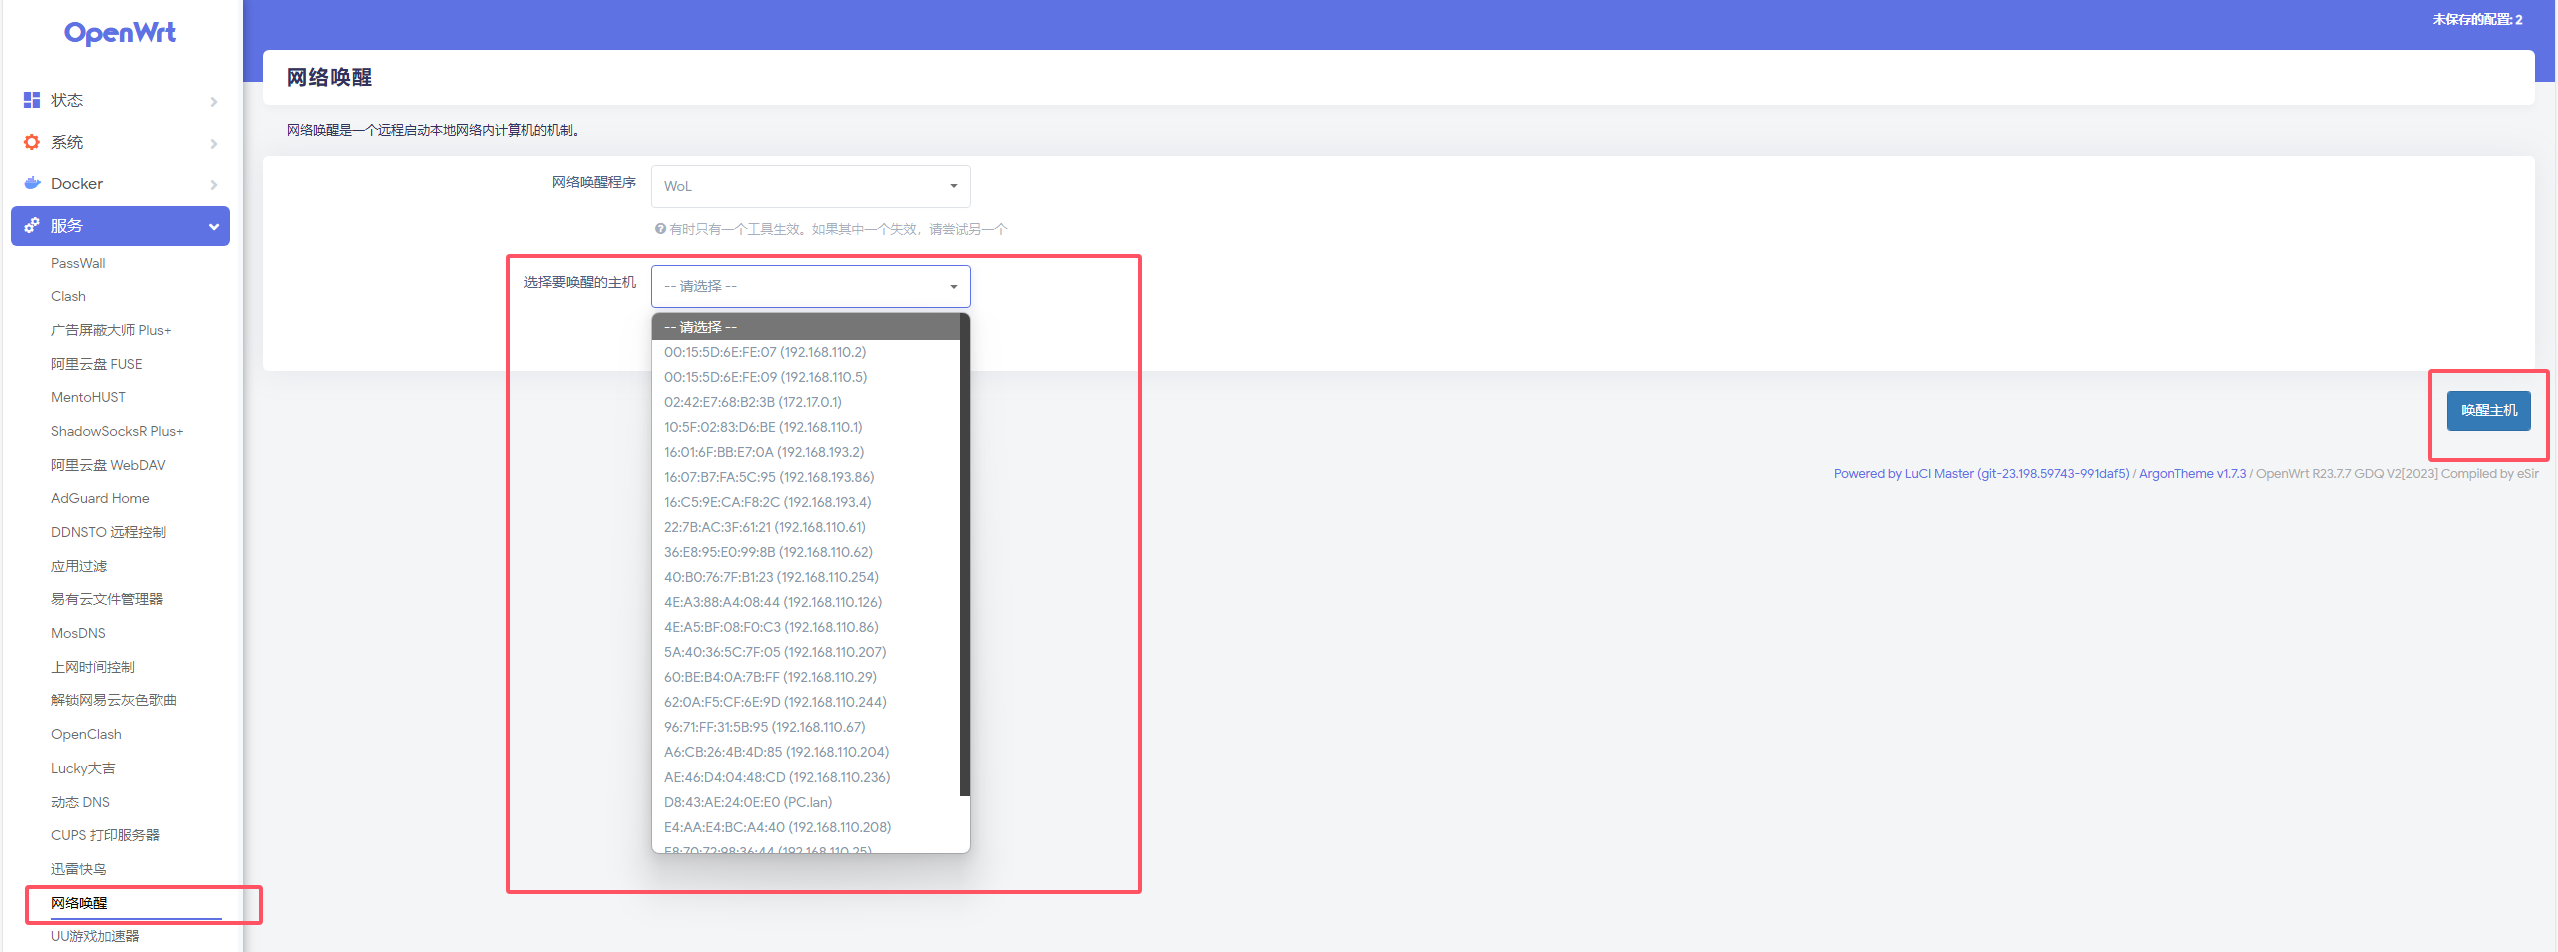Viewport: 2558px width, 952px height.
Task: Open the host selection dropdown
Action: (810, 286)
